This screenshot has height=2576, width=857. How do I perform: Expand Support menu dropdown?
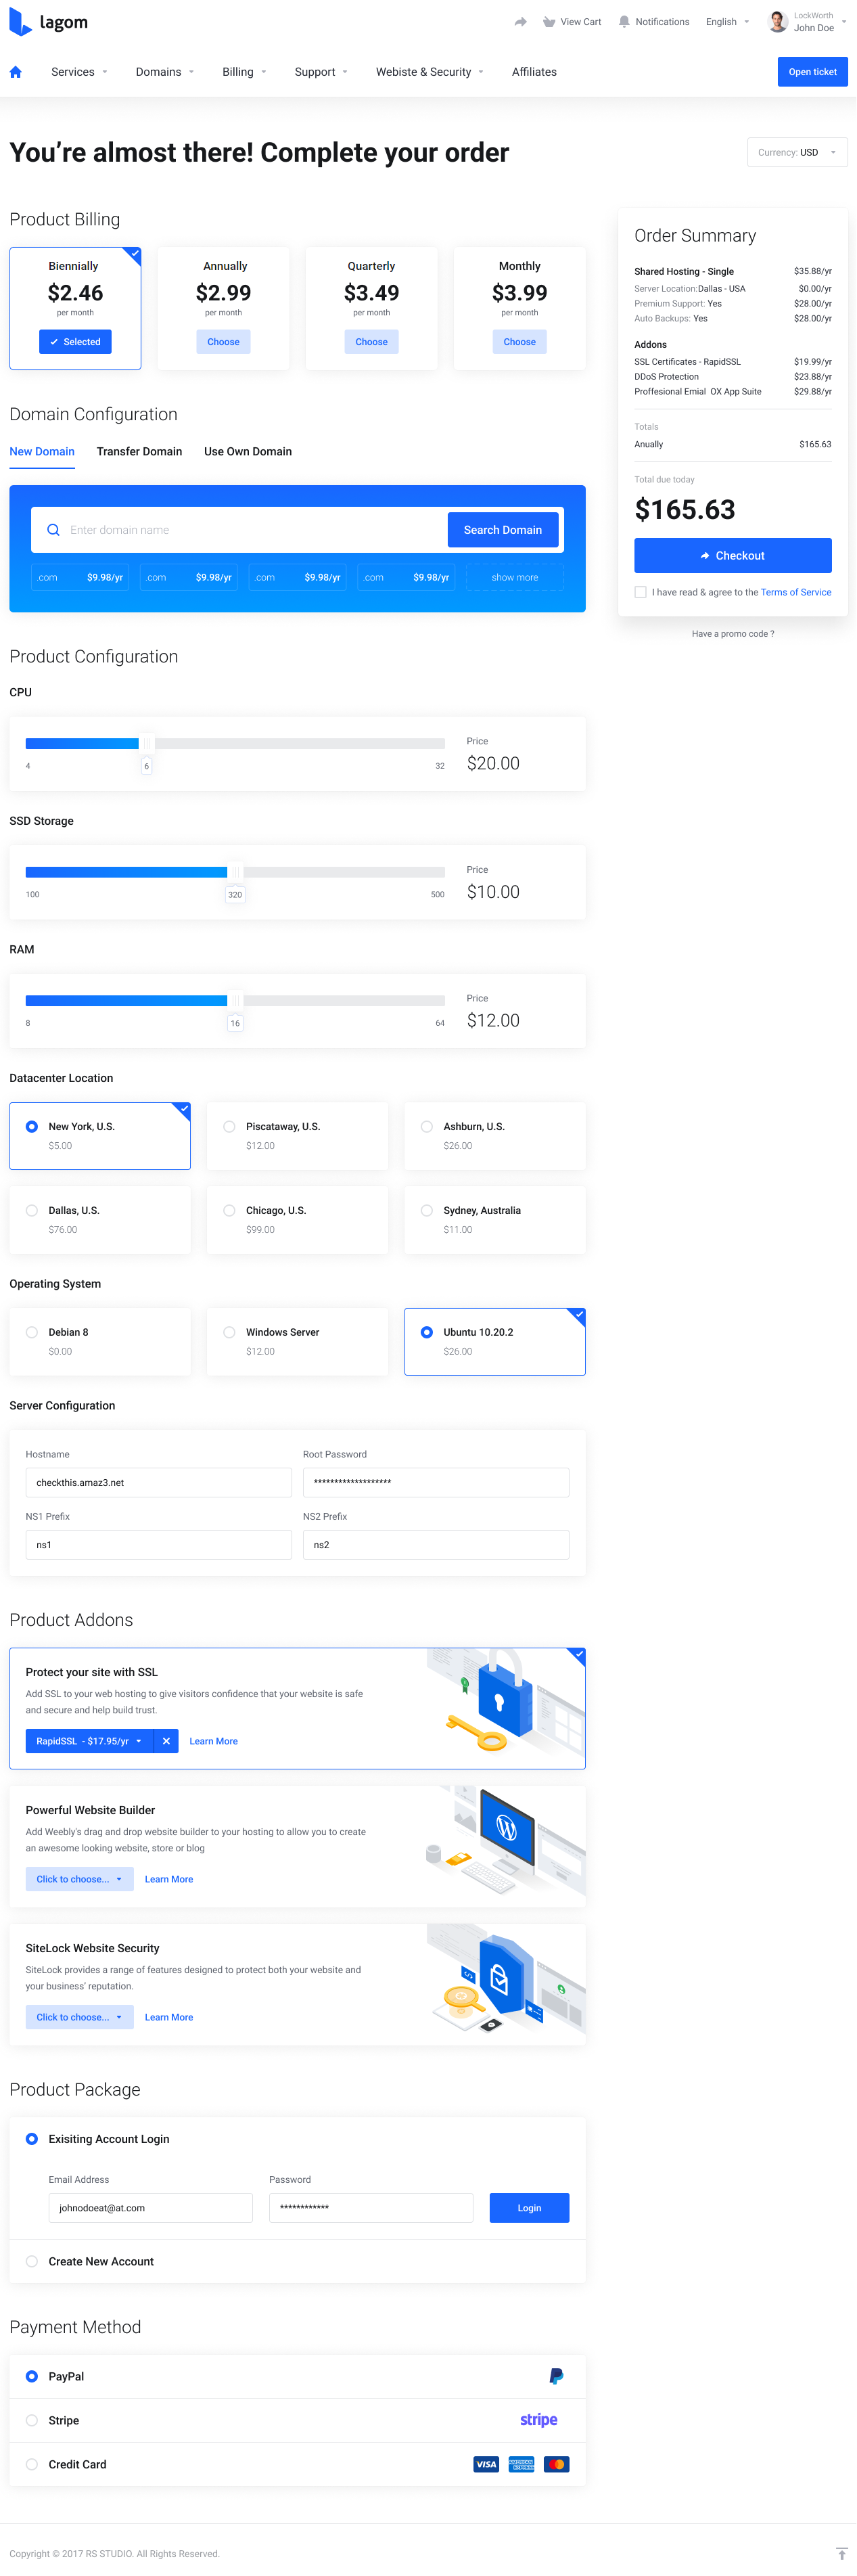click(321, 72)
